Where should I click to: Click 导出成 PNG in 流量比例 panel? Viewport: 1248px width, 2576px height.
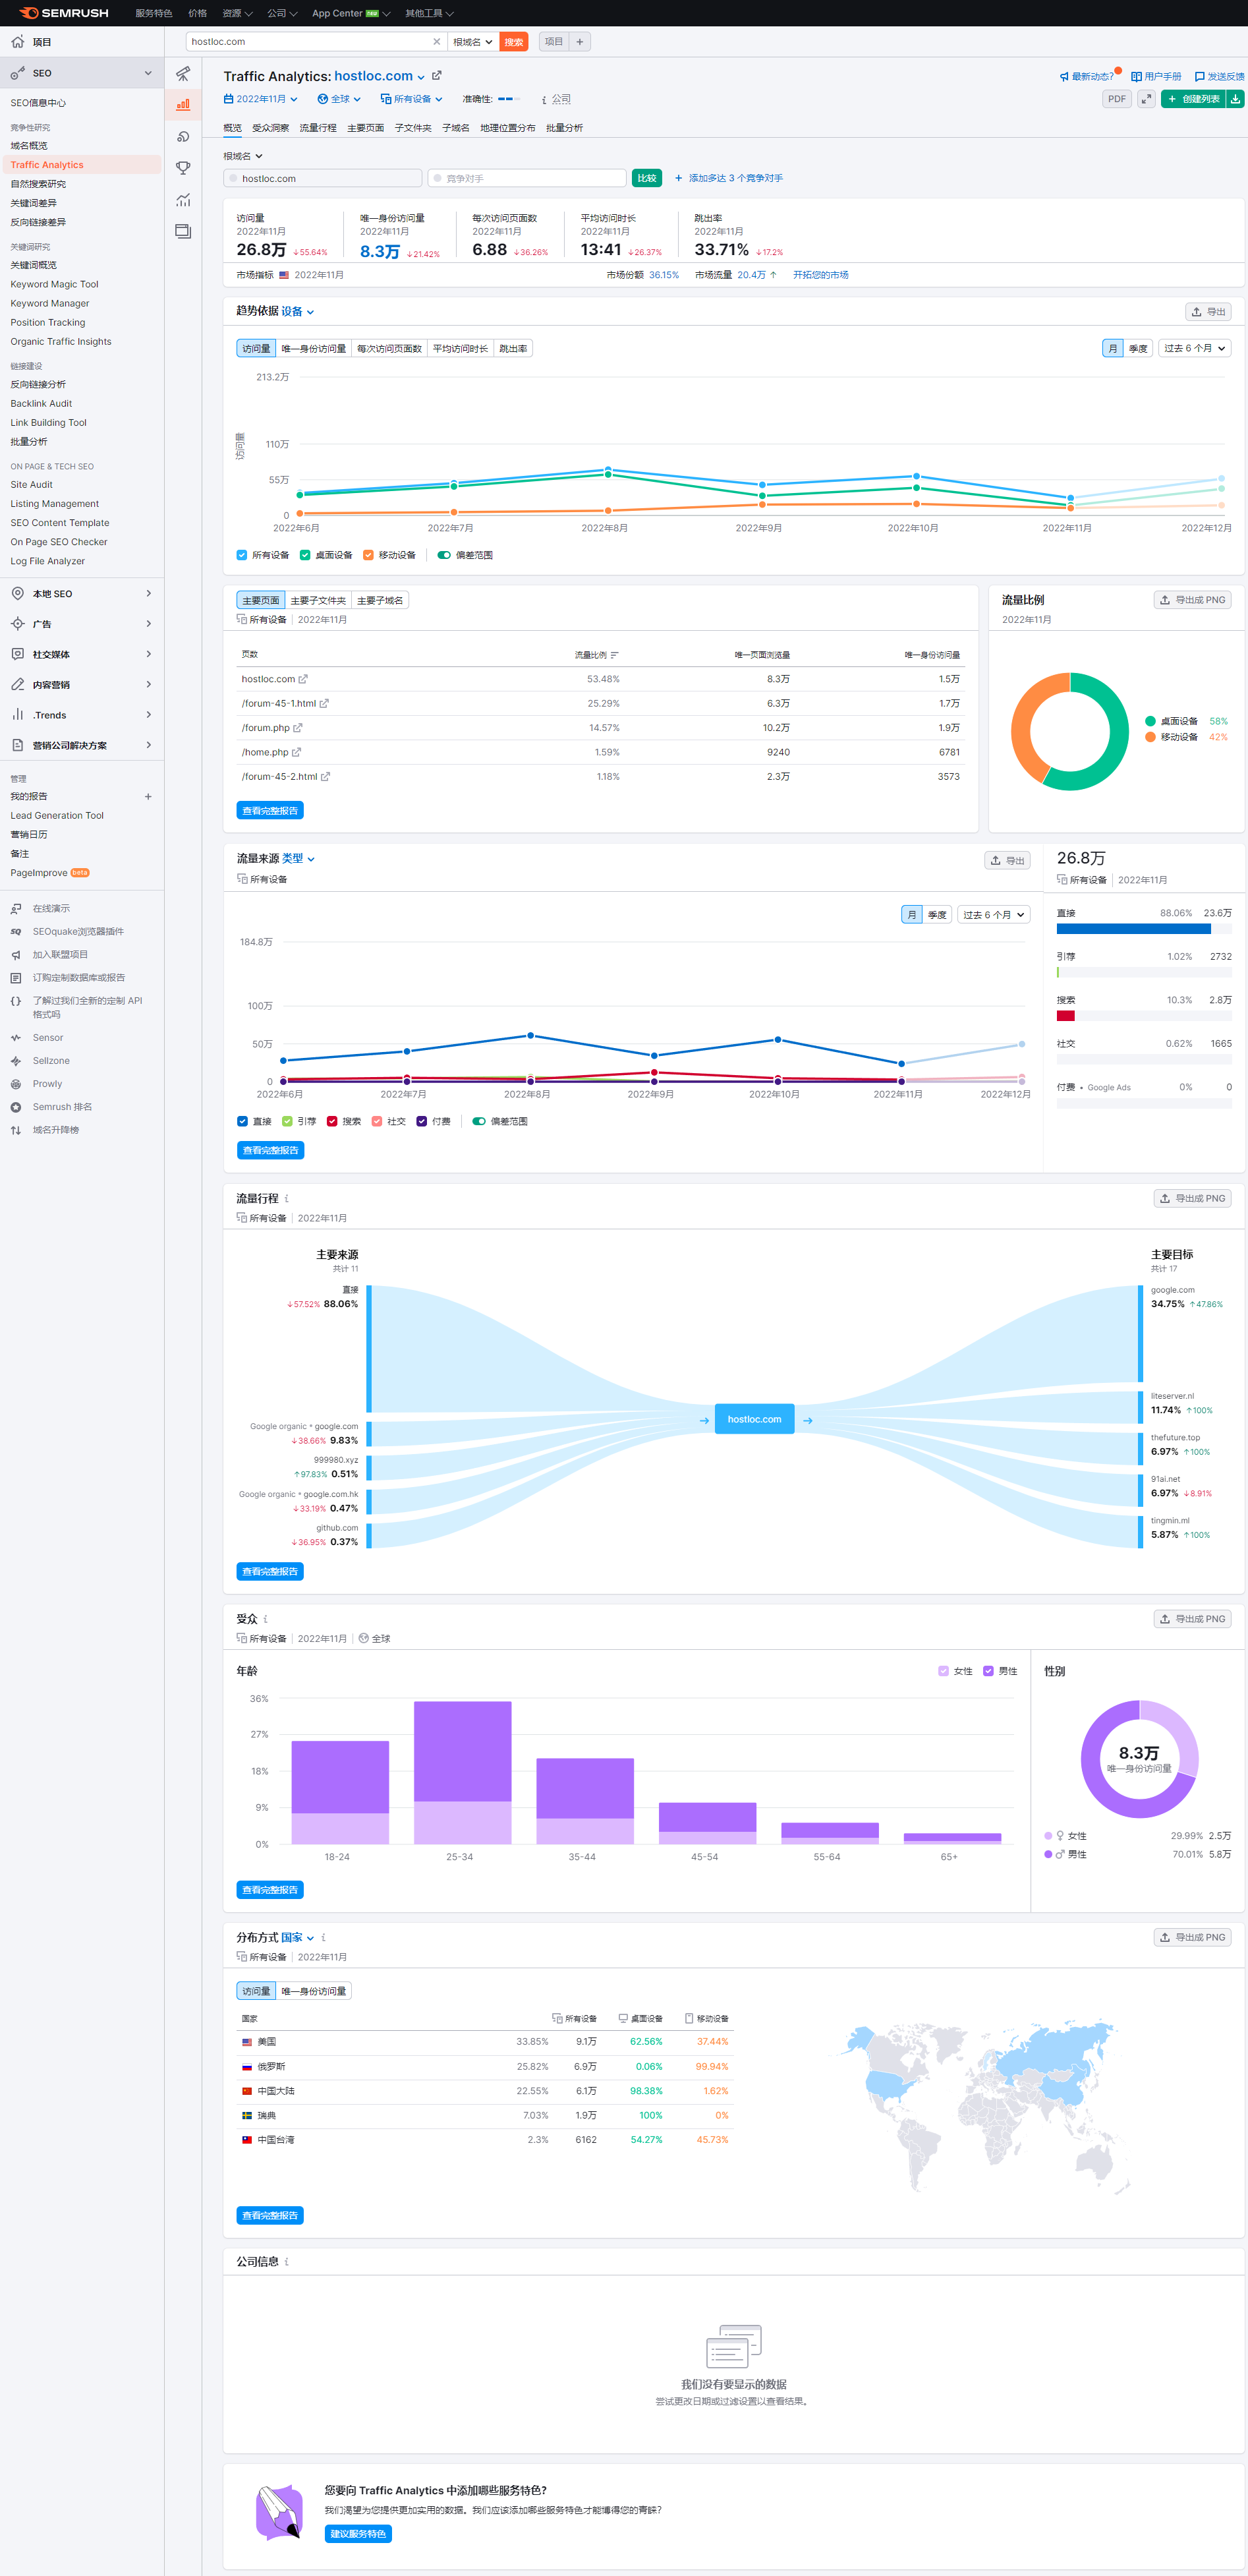click(x=1192, y=600)
